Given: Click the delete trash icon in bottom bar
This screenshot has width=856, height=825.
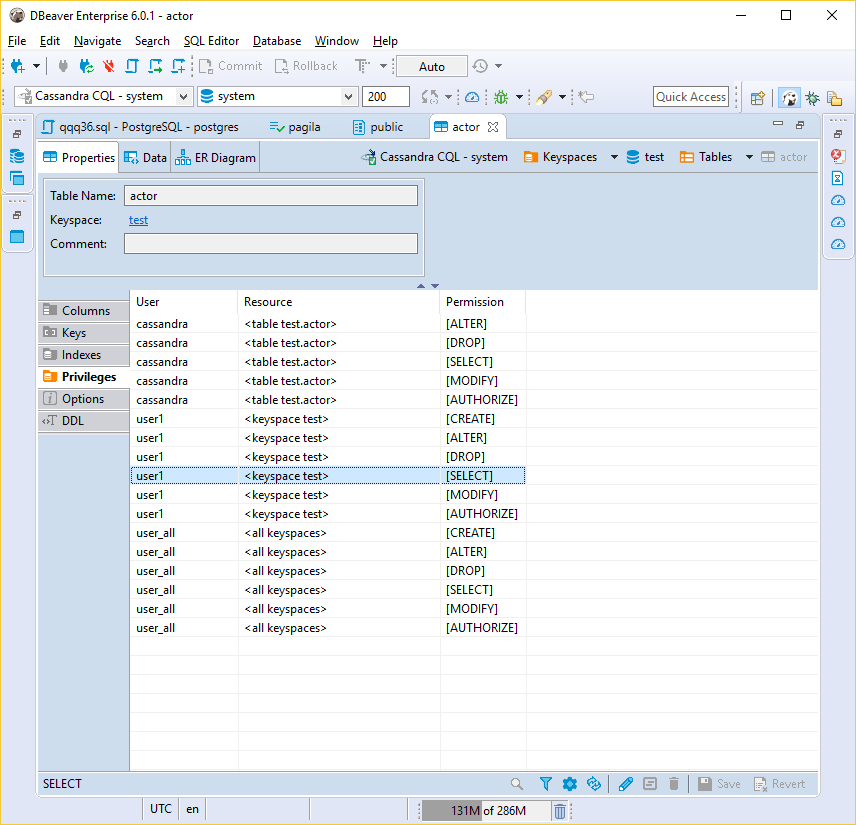Looking at the screenshot, I should click(674, 784).
